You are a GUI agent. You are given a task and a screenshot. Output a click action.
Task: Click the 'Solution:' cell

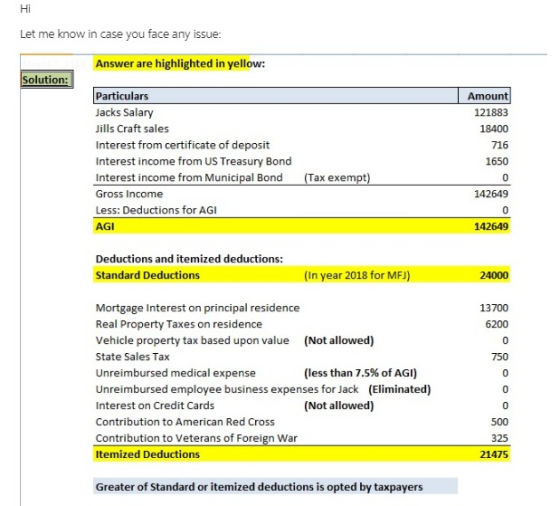(x=47, y=80)
